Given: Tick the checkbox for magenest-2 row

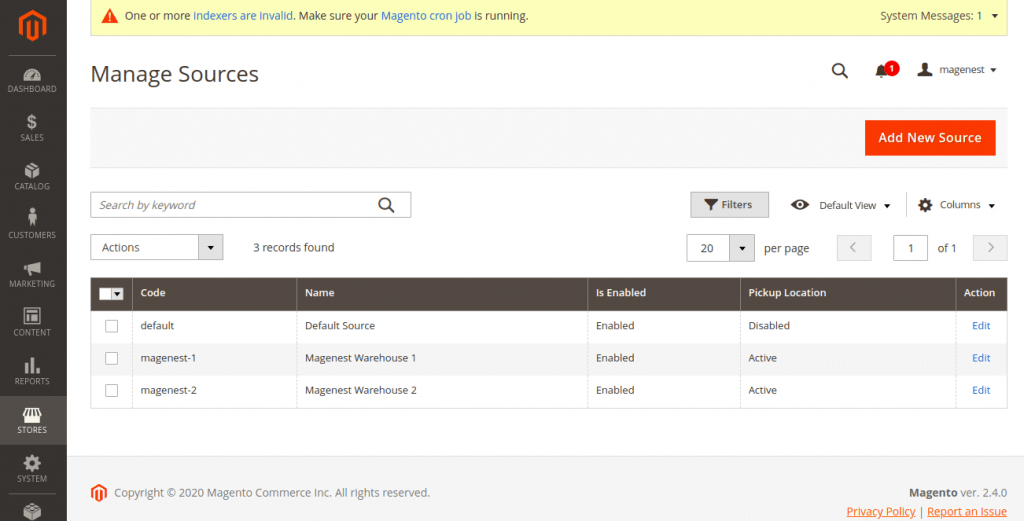Looking at the screenshot, I should click(112, 390).
